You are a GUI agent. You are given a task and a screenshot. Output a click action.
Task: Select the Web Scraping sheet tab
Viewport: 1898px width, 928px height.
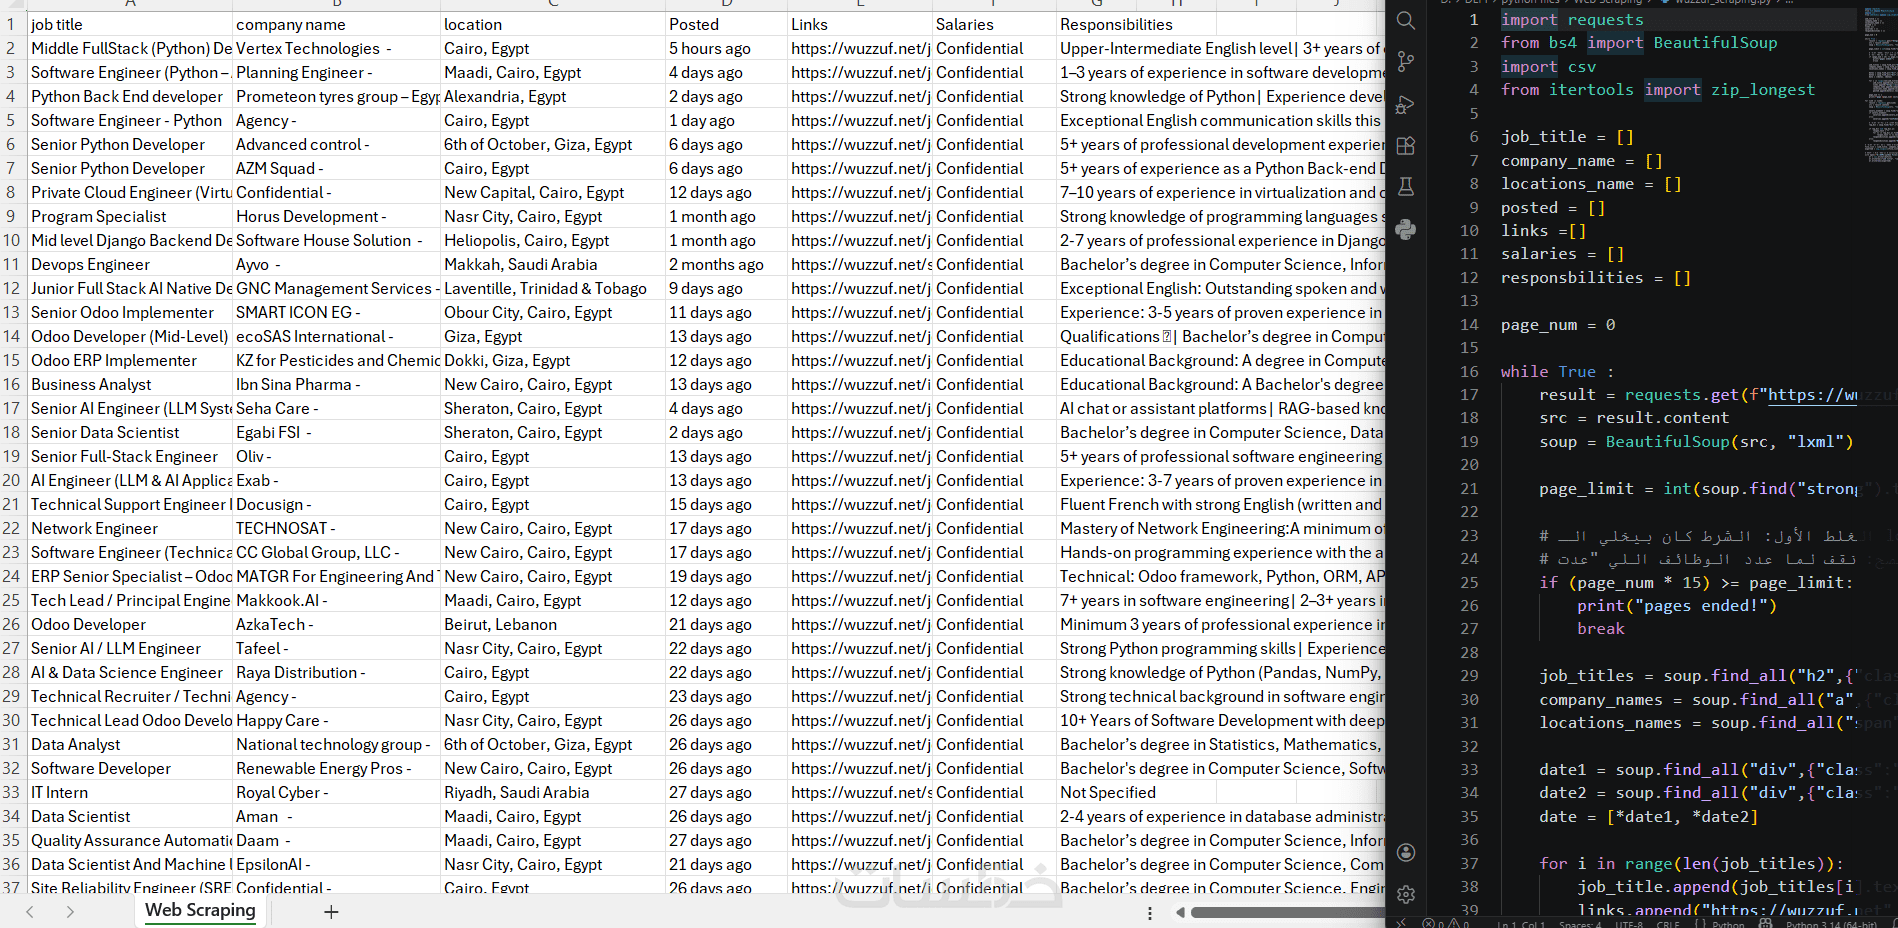(x=200, y=911)
